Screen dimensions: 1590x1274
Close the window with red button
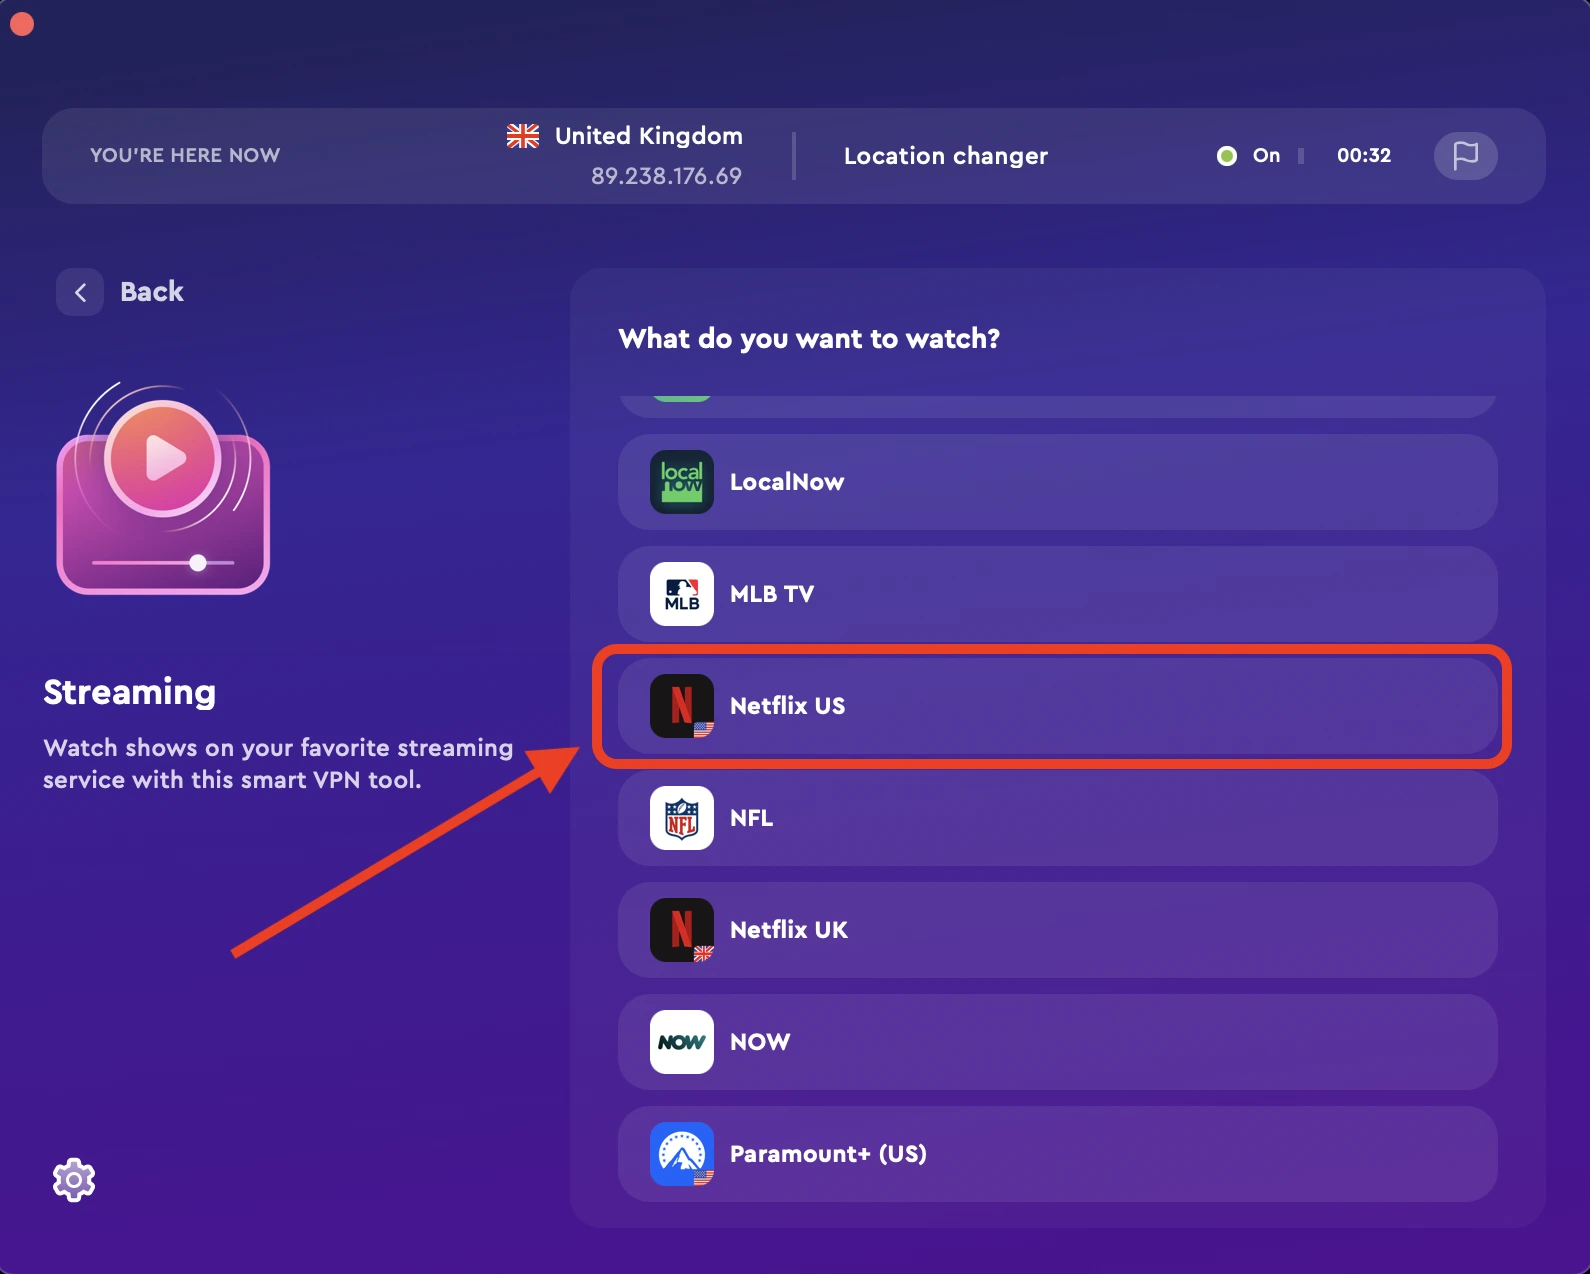(22, 23)
